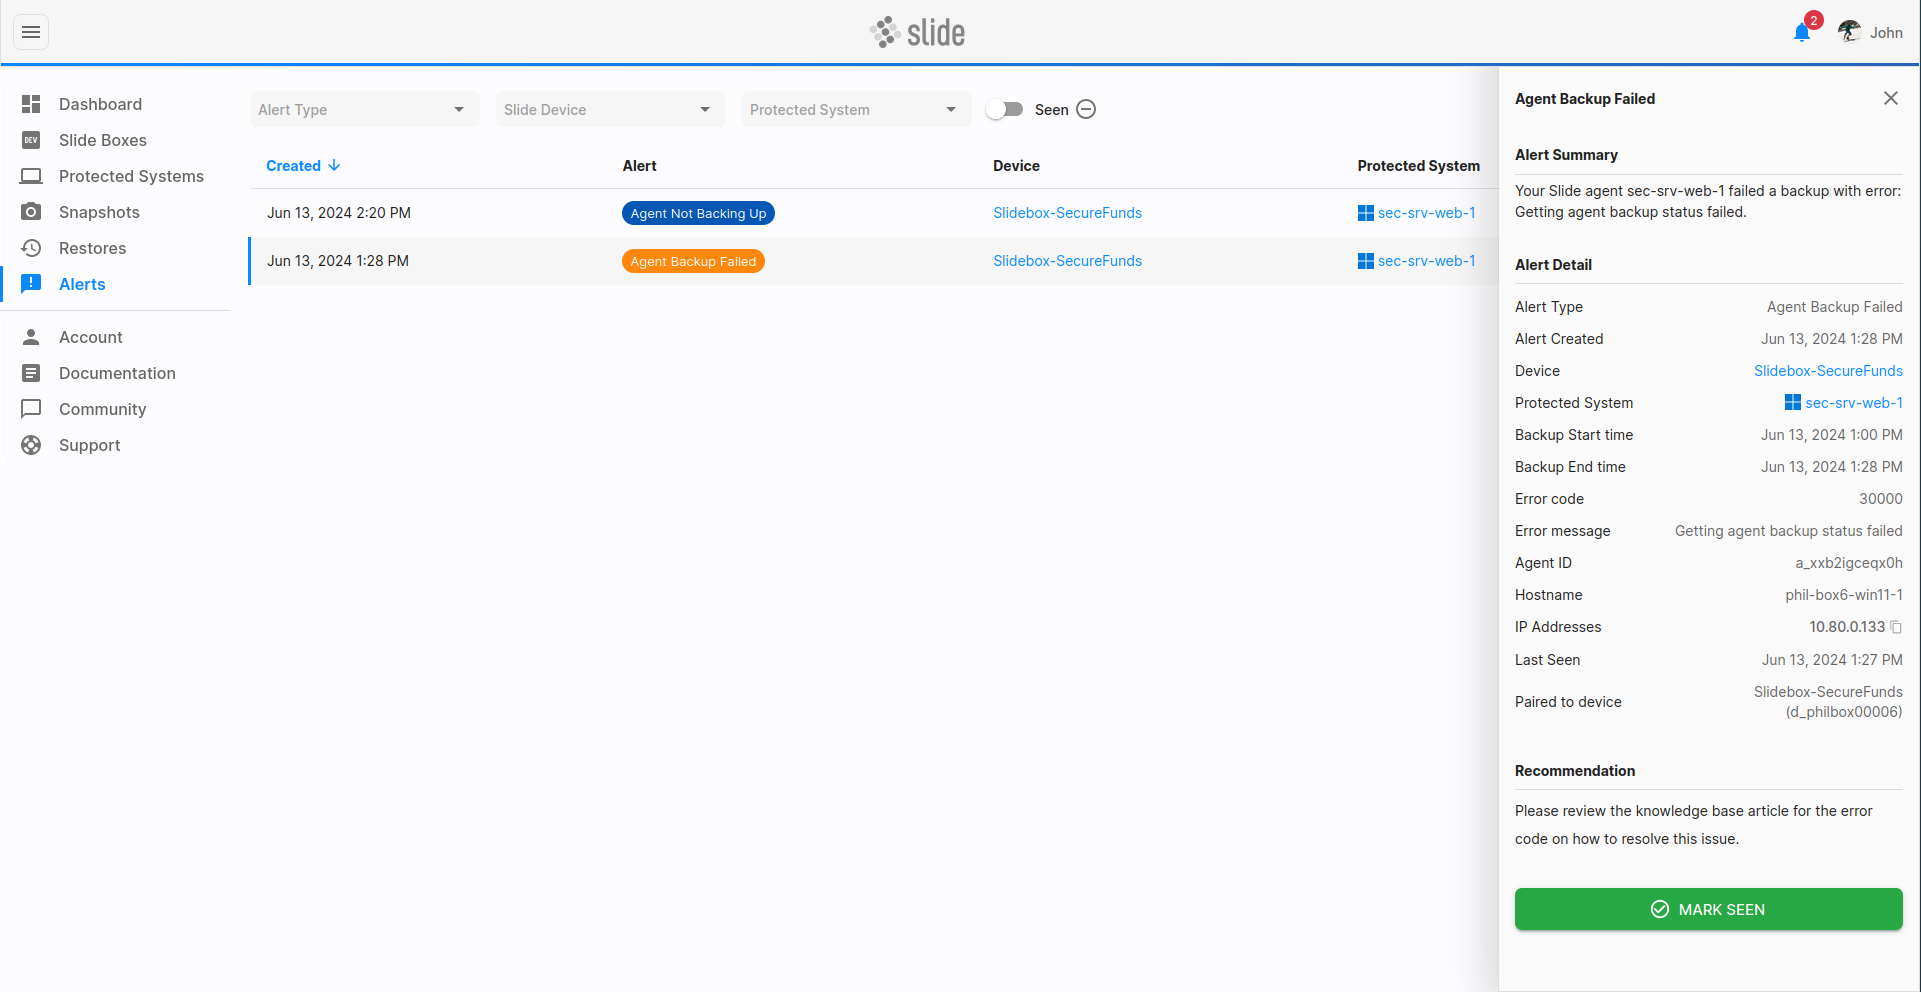The image size is (1921, 992).
Task: Open sec-srv-web-1 link in Alert Detail
Action: coord(1854,403)
